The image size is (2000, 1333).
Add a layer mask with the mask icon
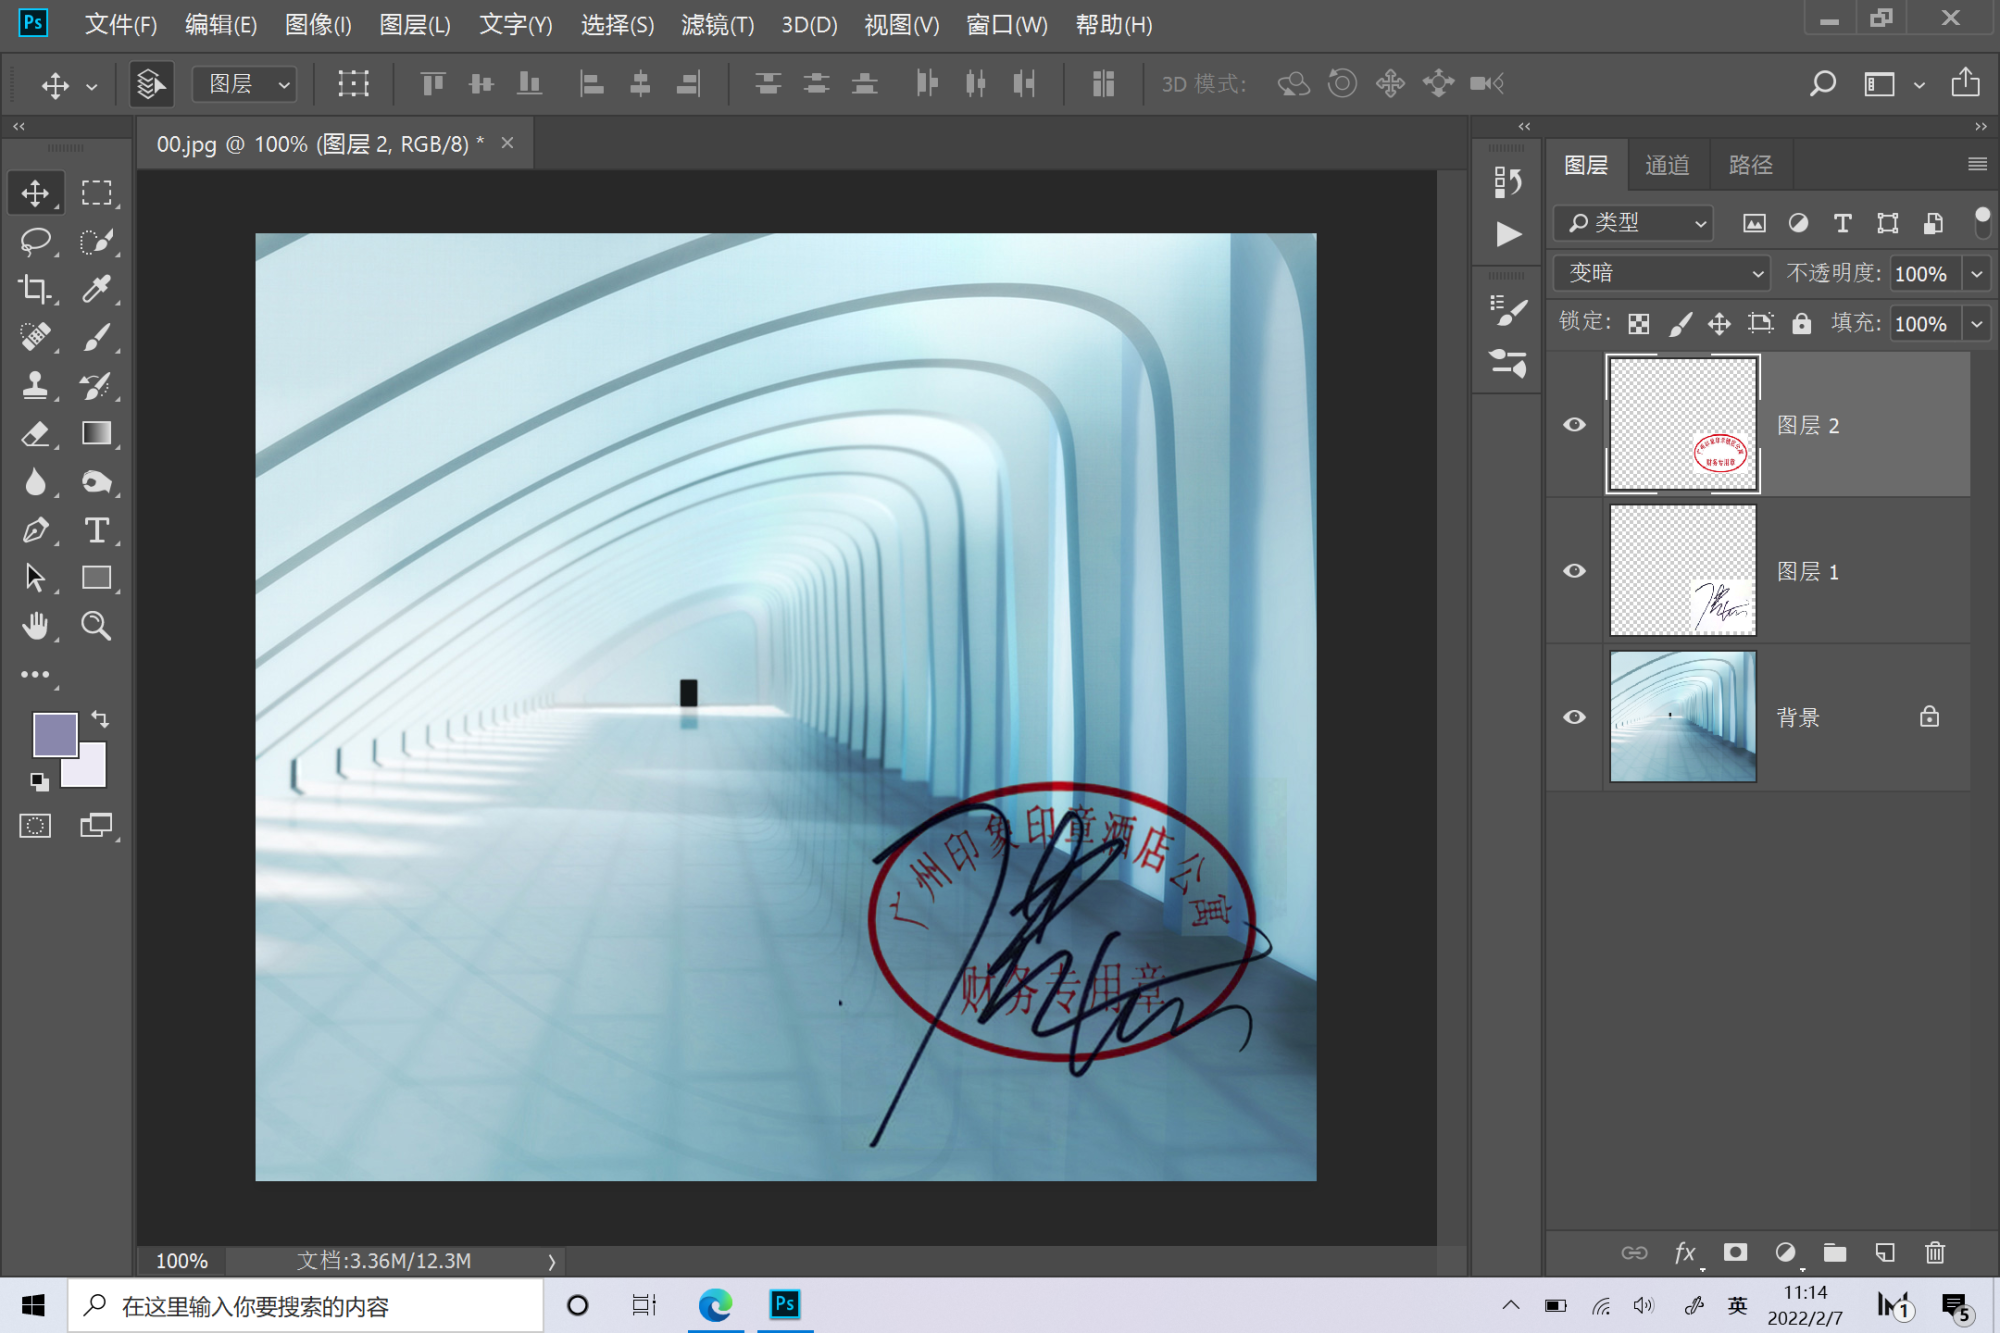(x=1735, y=1252)
